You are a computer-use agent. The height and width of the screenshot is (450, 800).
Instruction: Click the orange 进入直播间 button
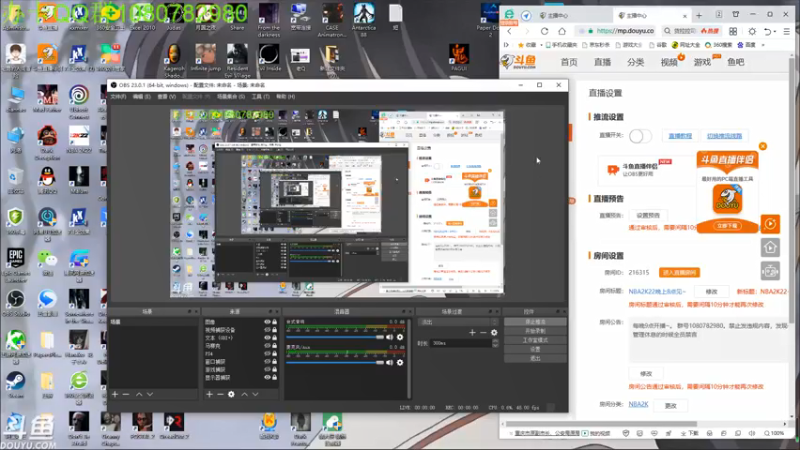click(x=679, y=272)
